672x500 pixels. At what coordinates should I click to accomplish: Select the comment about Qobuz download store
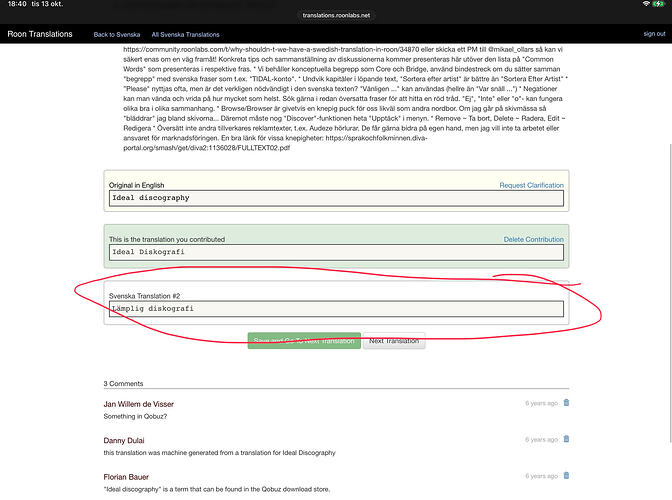[x=216, y=489]
